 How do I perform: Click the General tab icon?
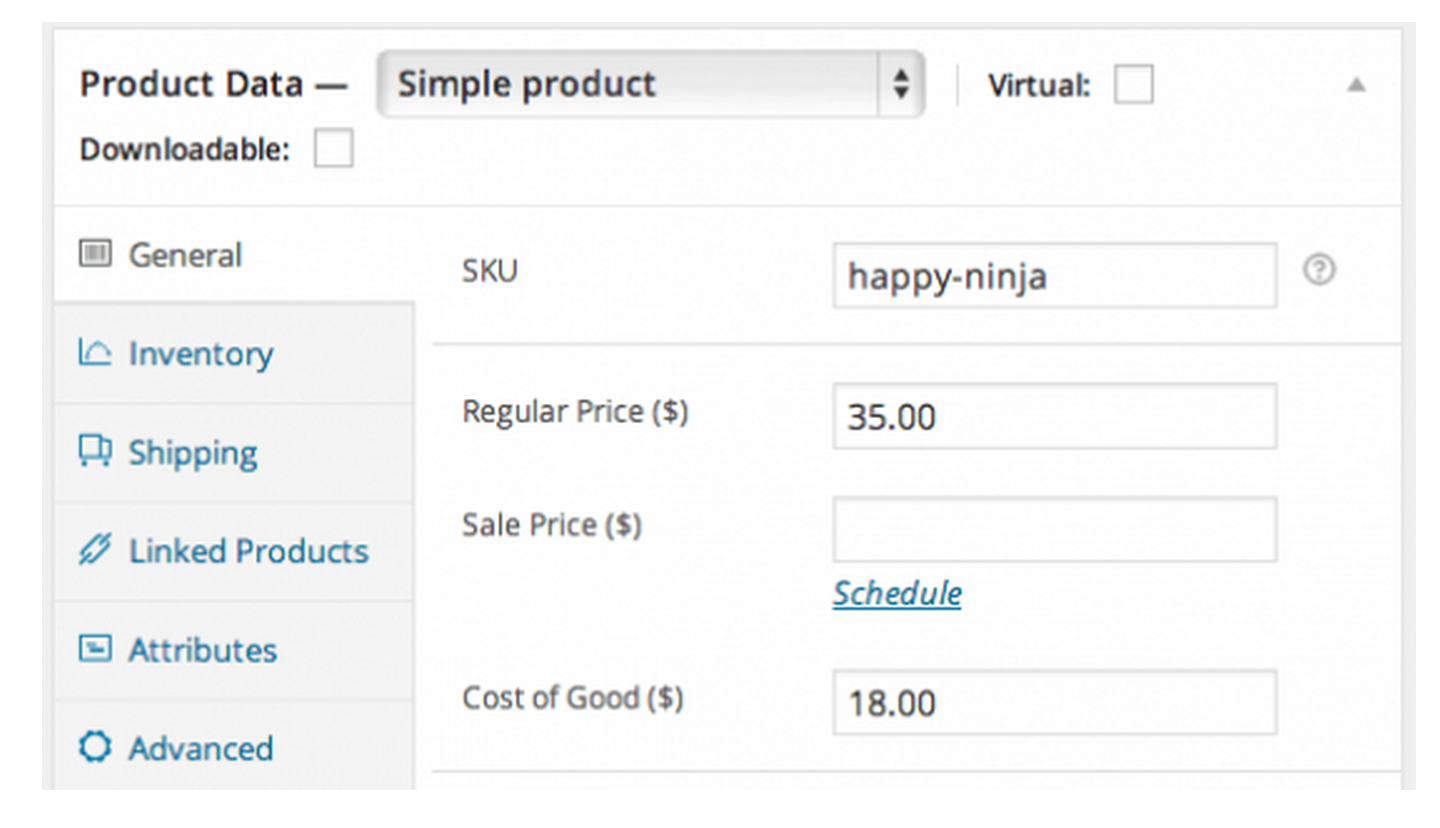pos(94,254)
